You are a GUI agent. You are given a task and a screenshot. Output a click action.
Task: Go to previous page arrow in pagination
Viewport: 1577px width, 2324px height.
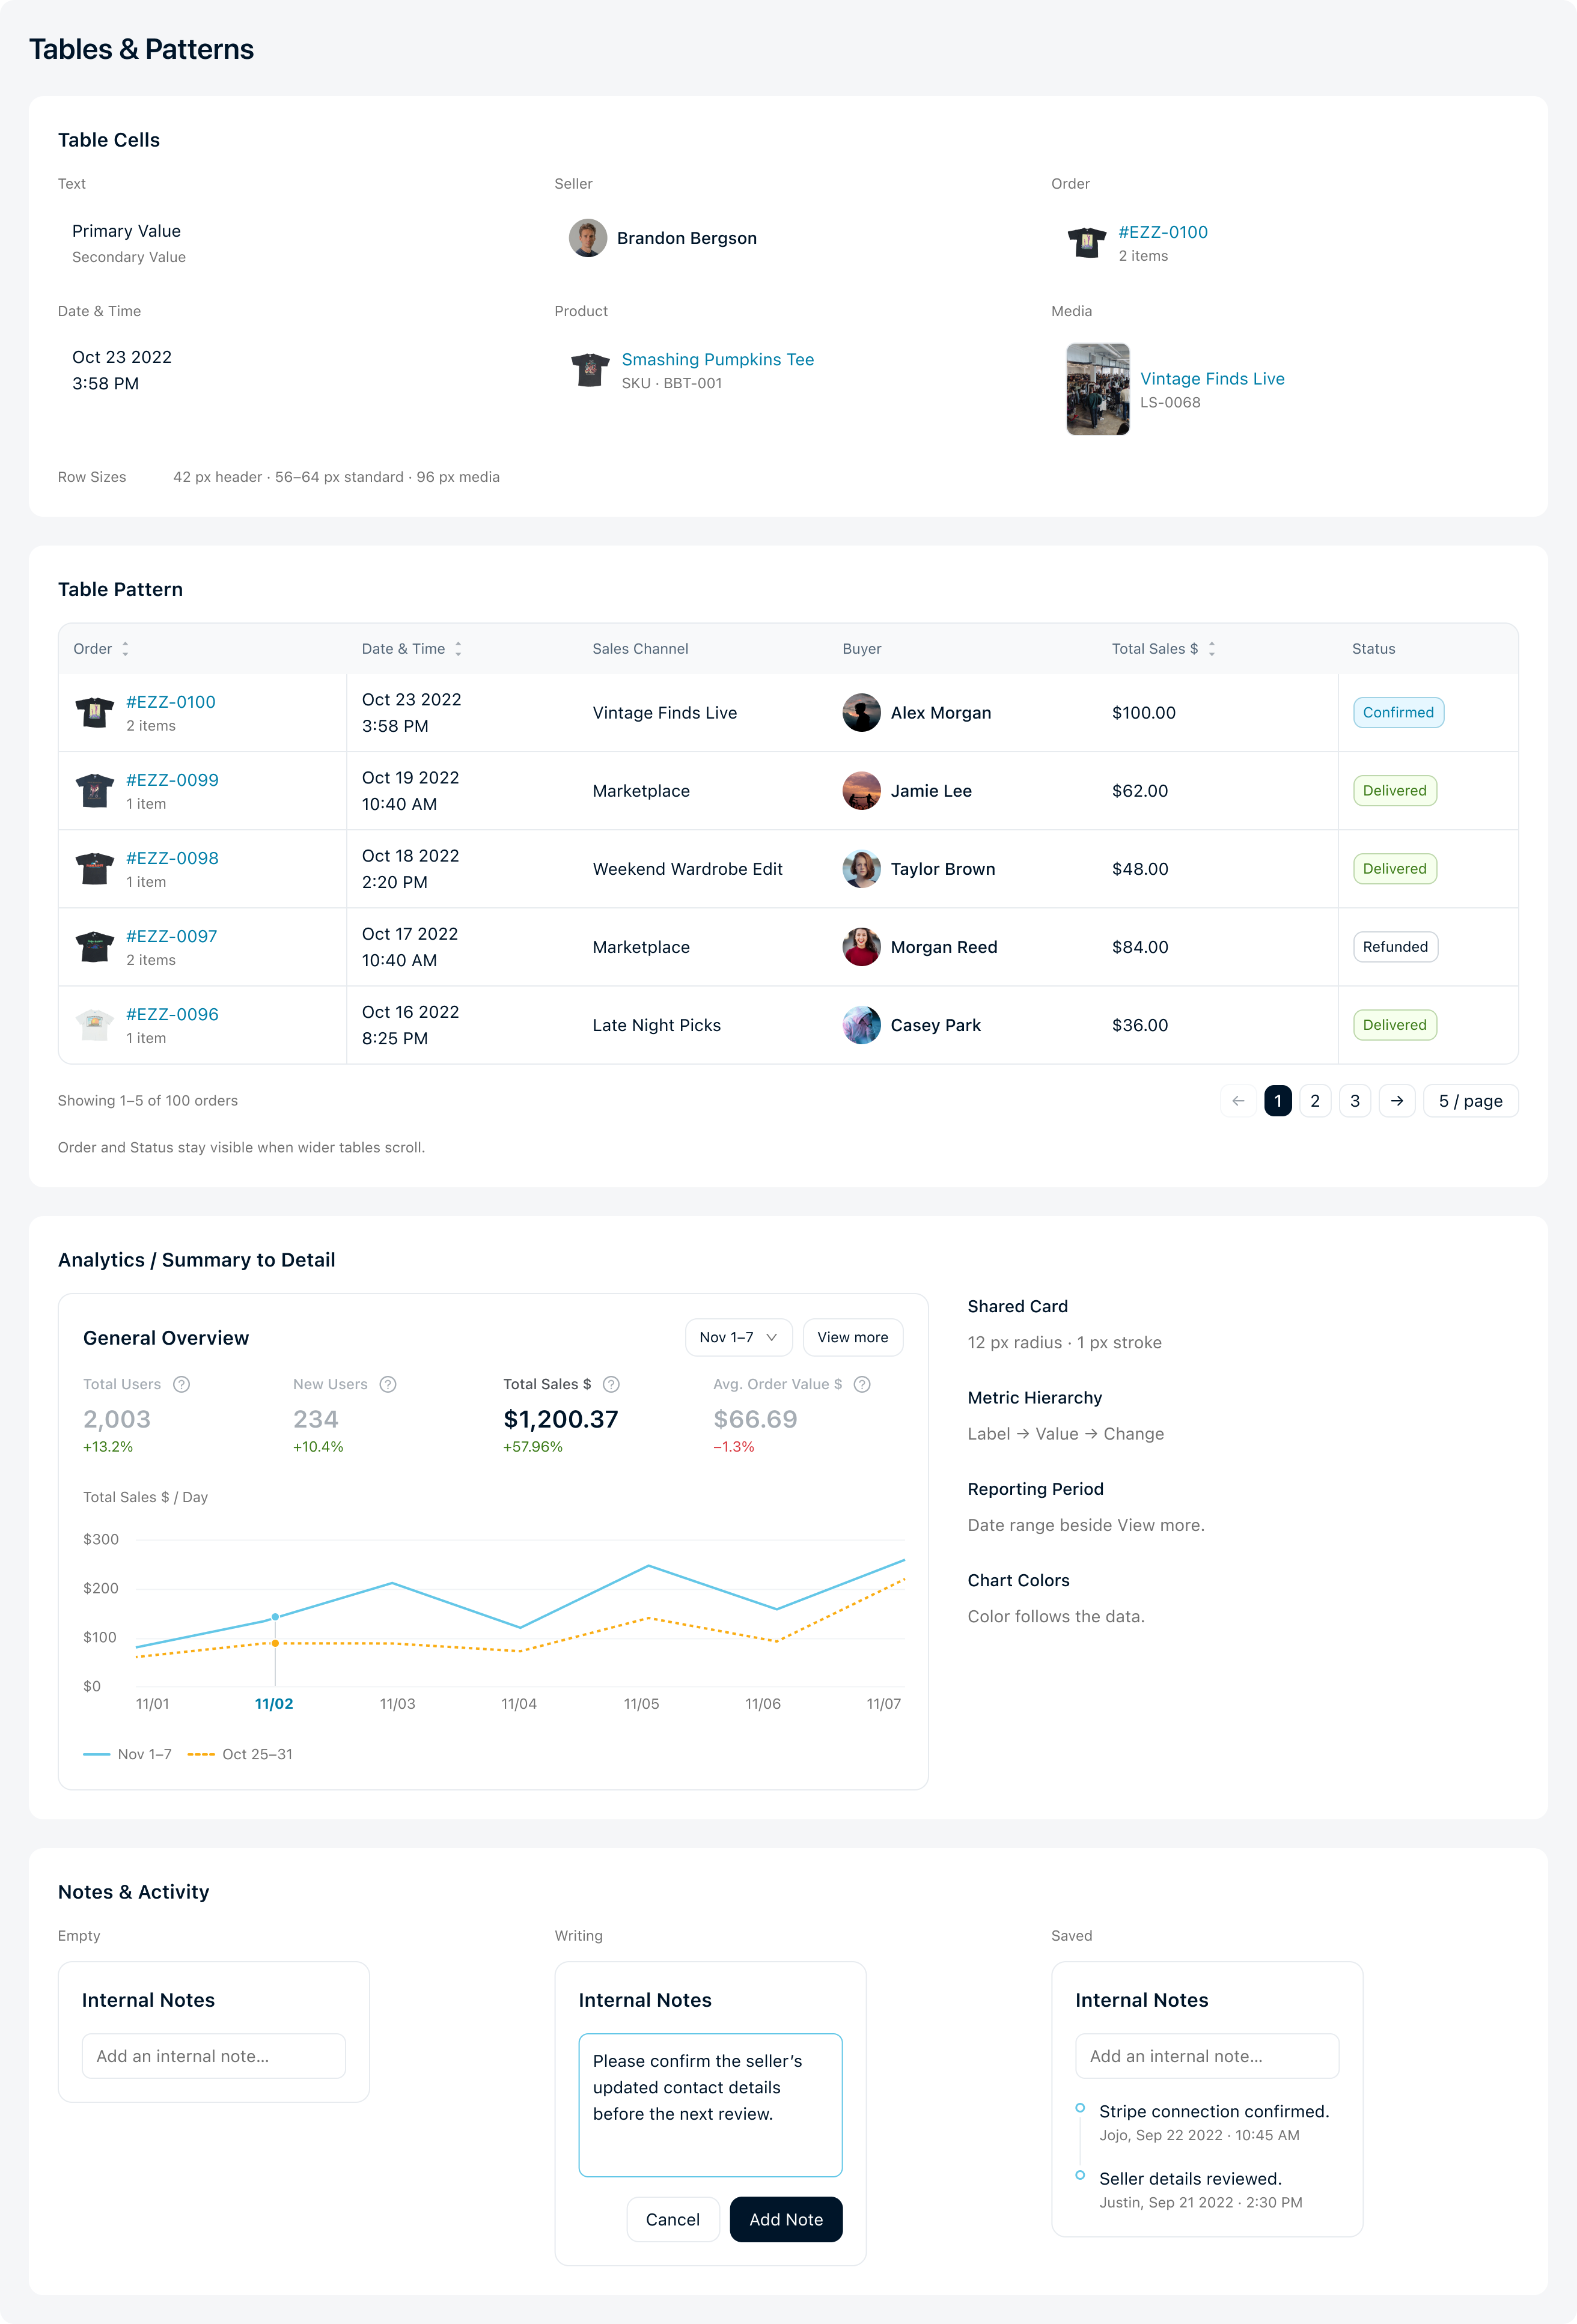pos(1238,1101)
